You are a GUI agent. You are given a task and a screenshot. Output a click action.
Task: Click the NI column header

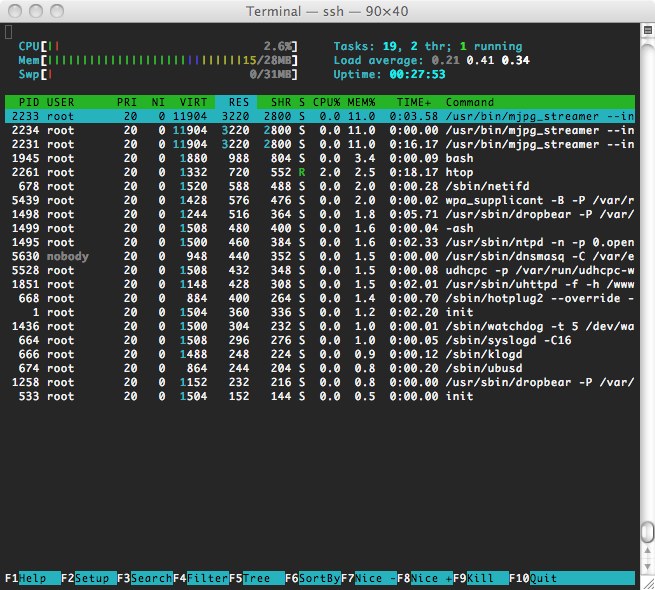pos(158,102)
